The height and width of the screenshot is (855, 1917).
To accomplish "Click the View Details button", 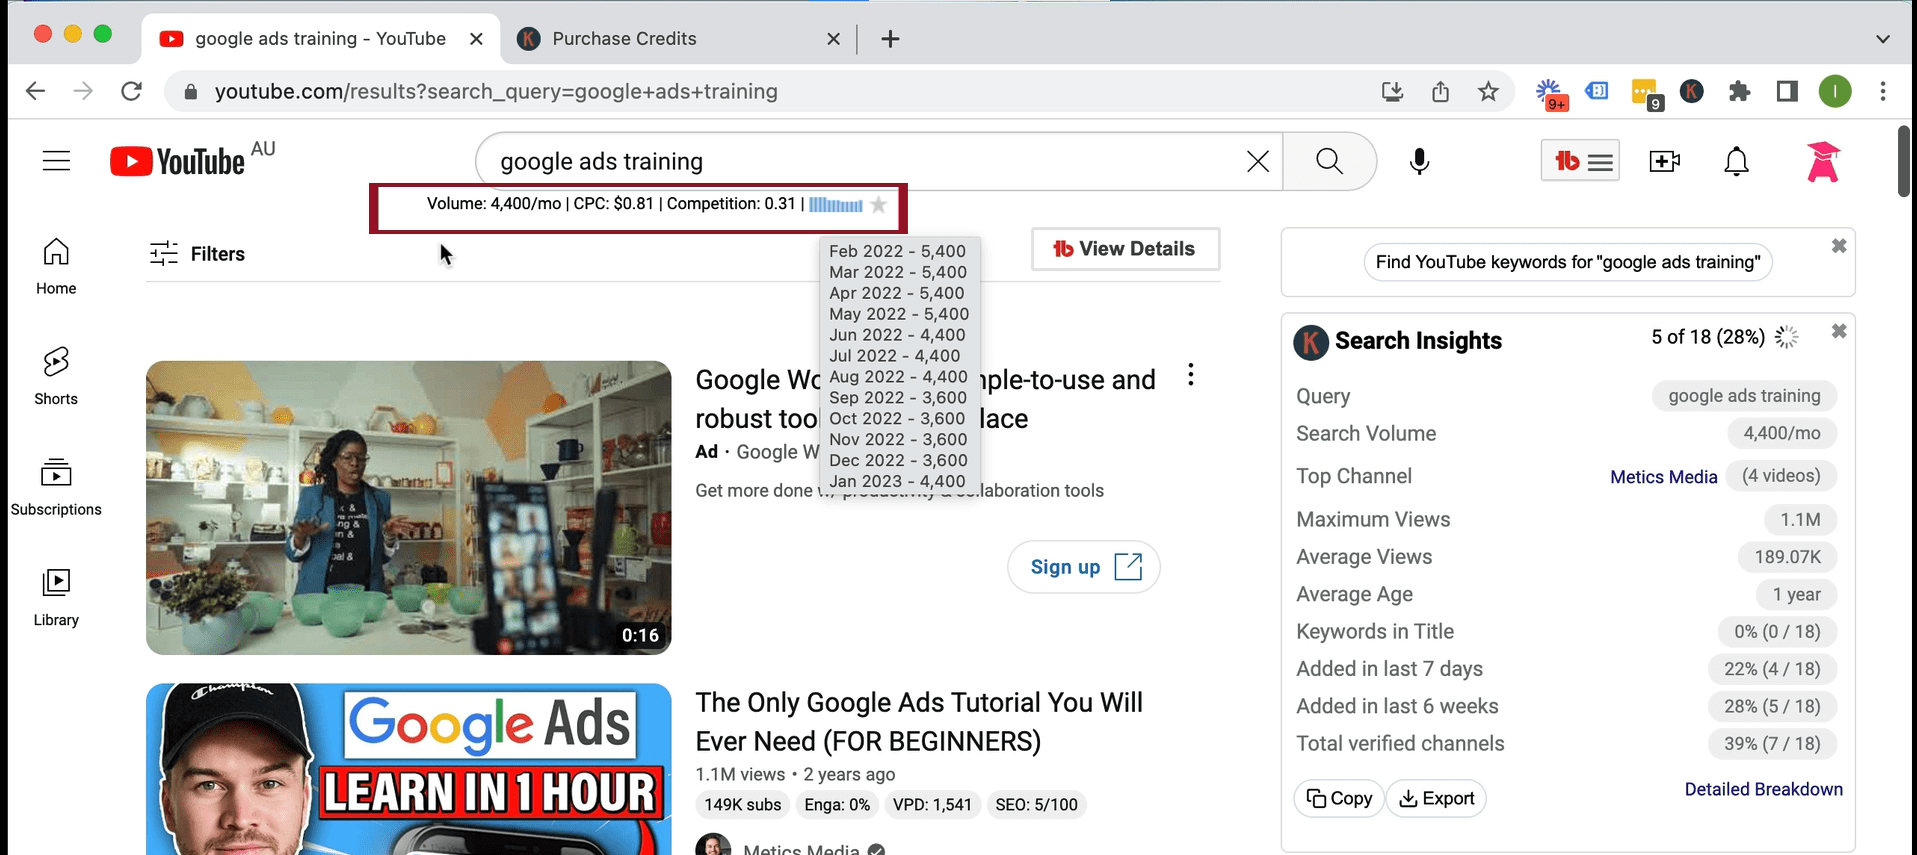I will (1125, 249).
